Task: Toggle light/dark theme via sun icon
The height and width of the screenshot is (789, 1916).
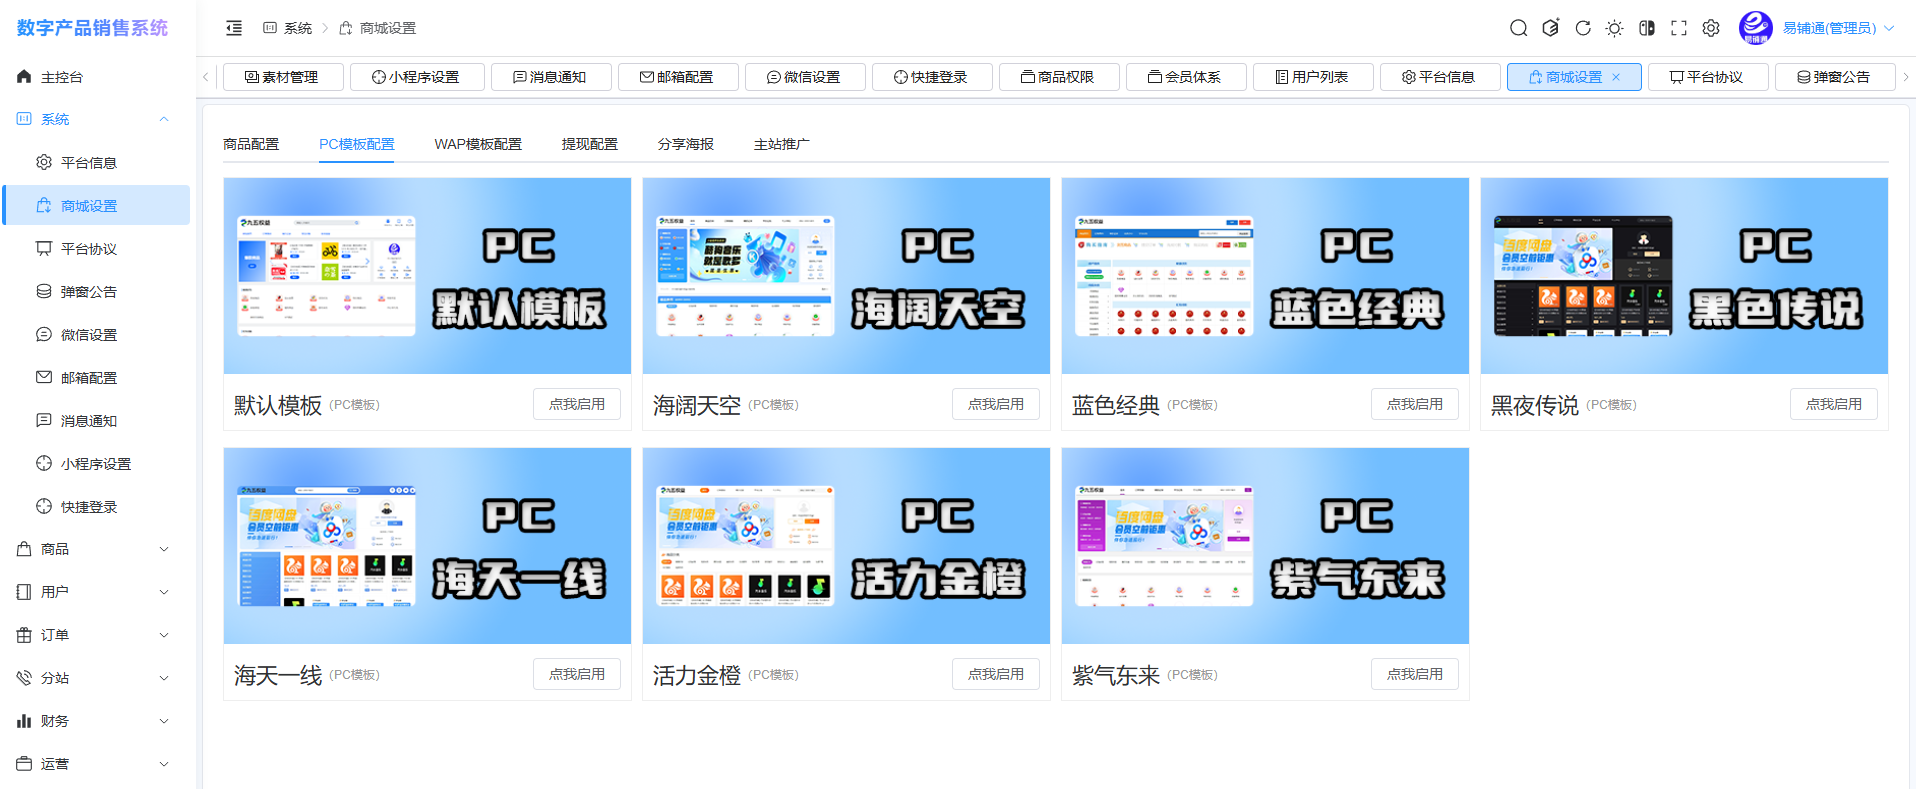Action: [x=1614, y=28]
